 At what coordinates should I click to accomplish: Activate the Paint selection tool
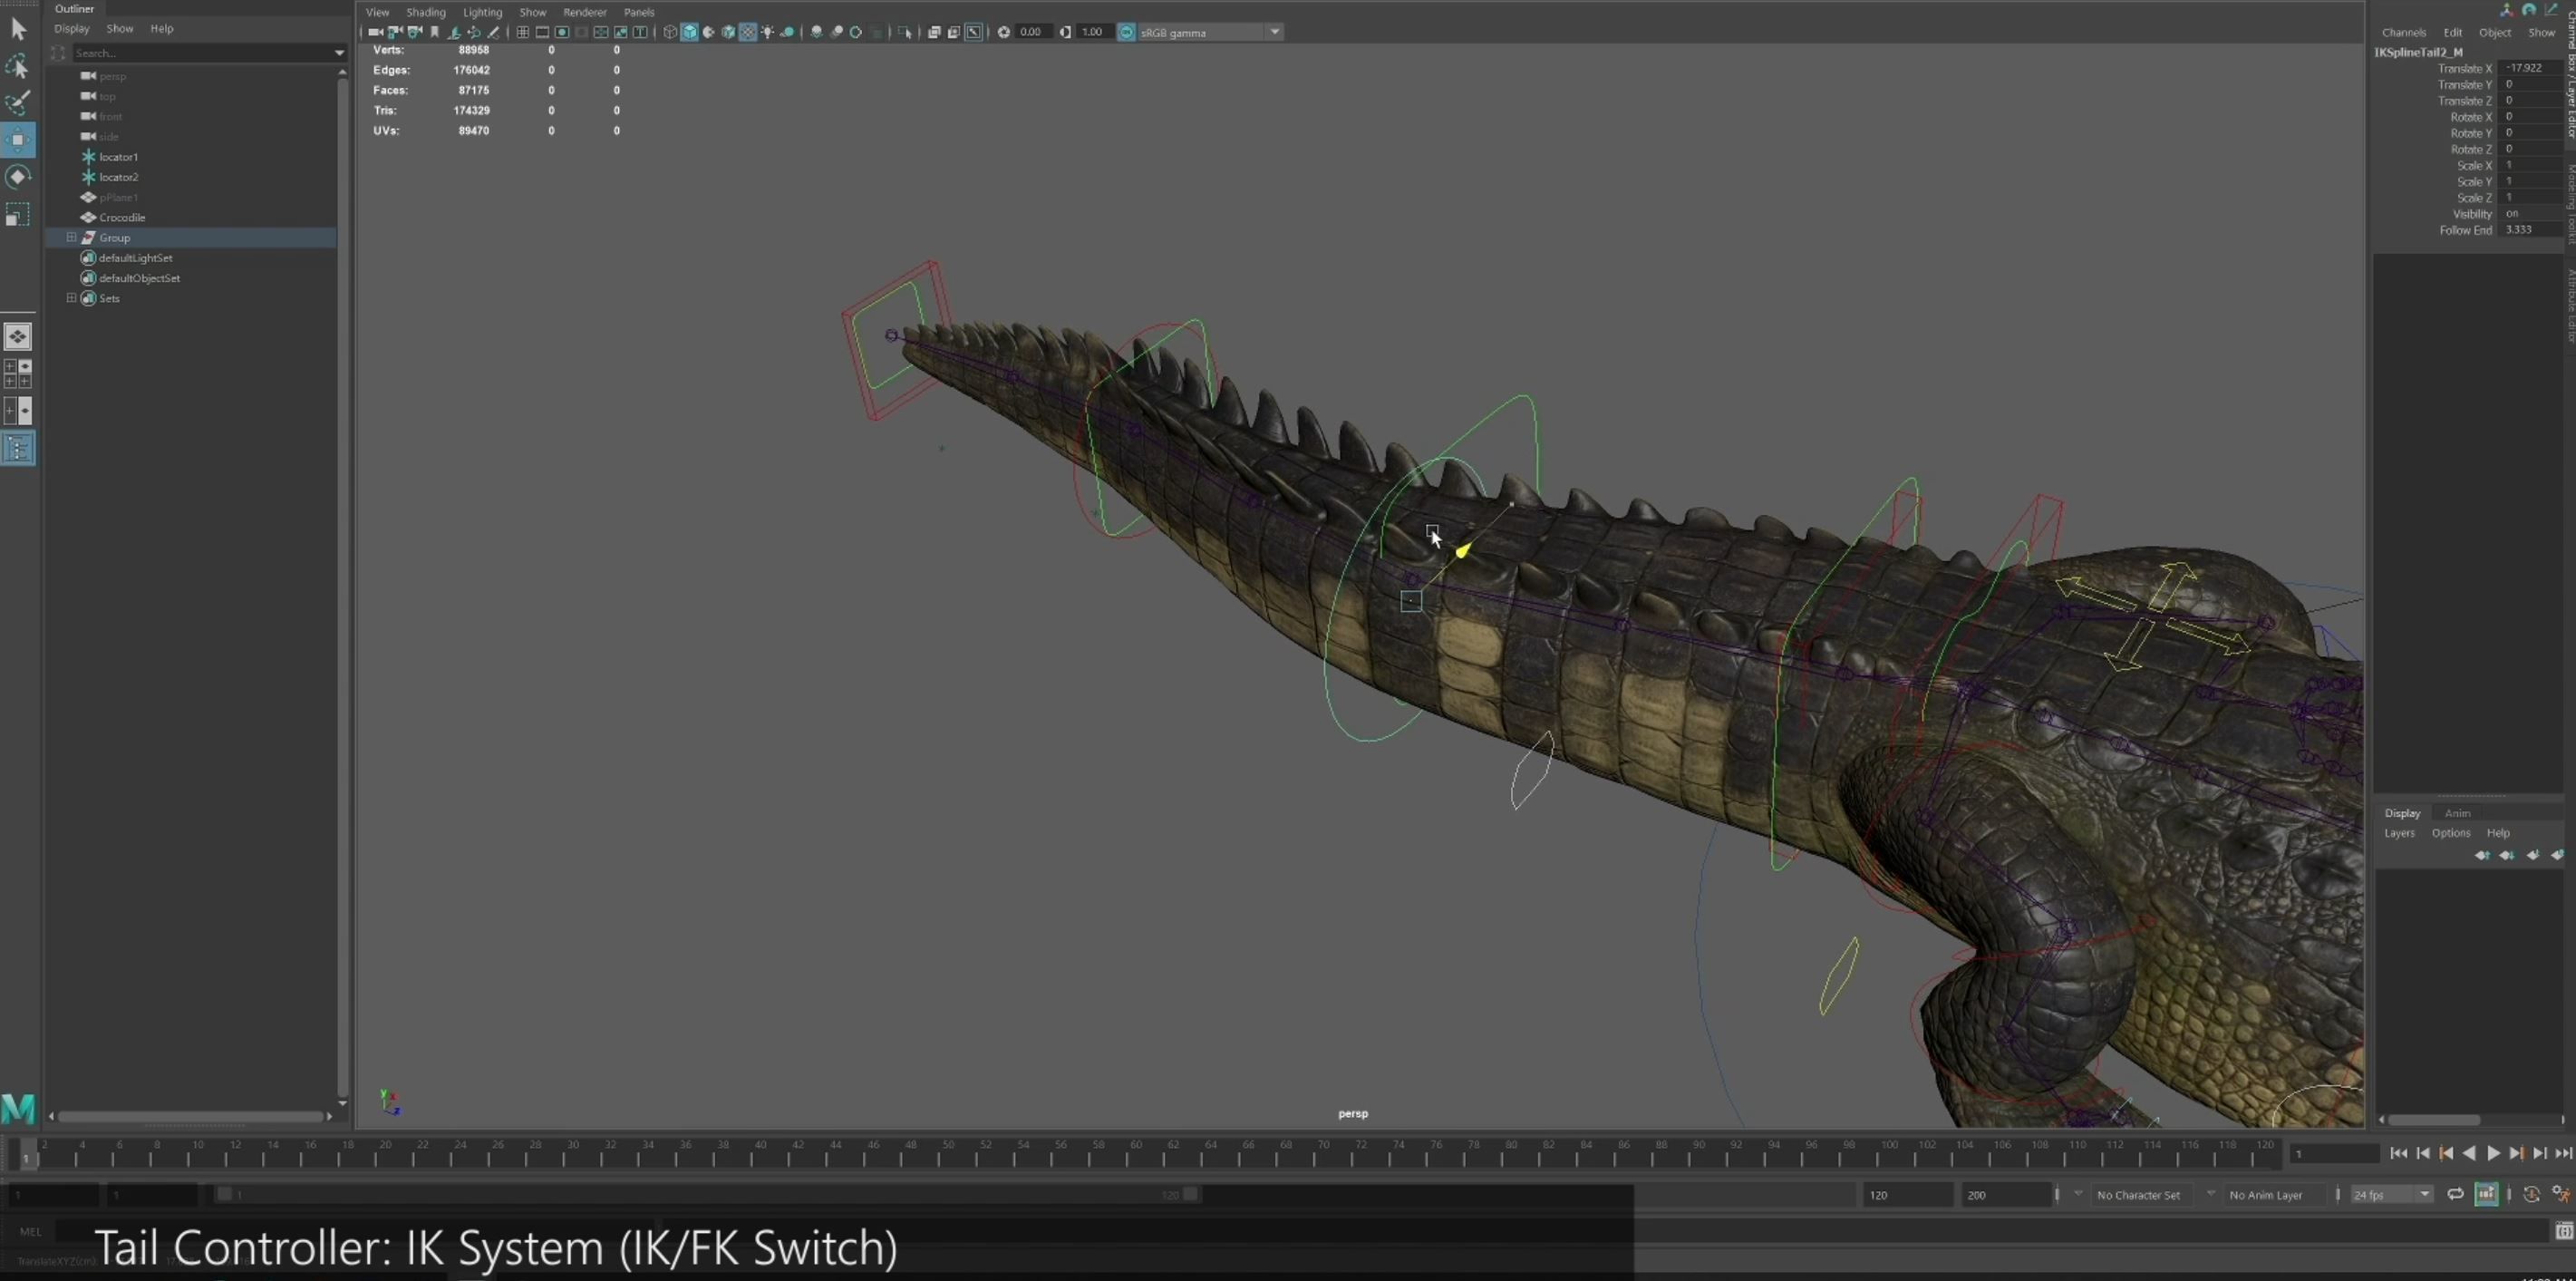click(18, 103)
